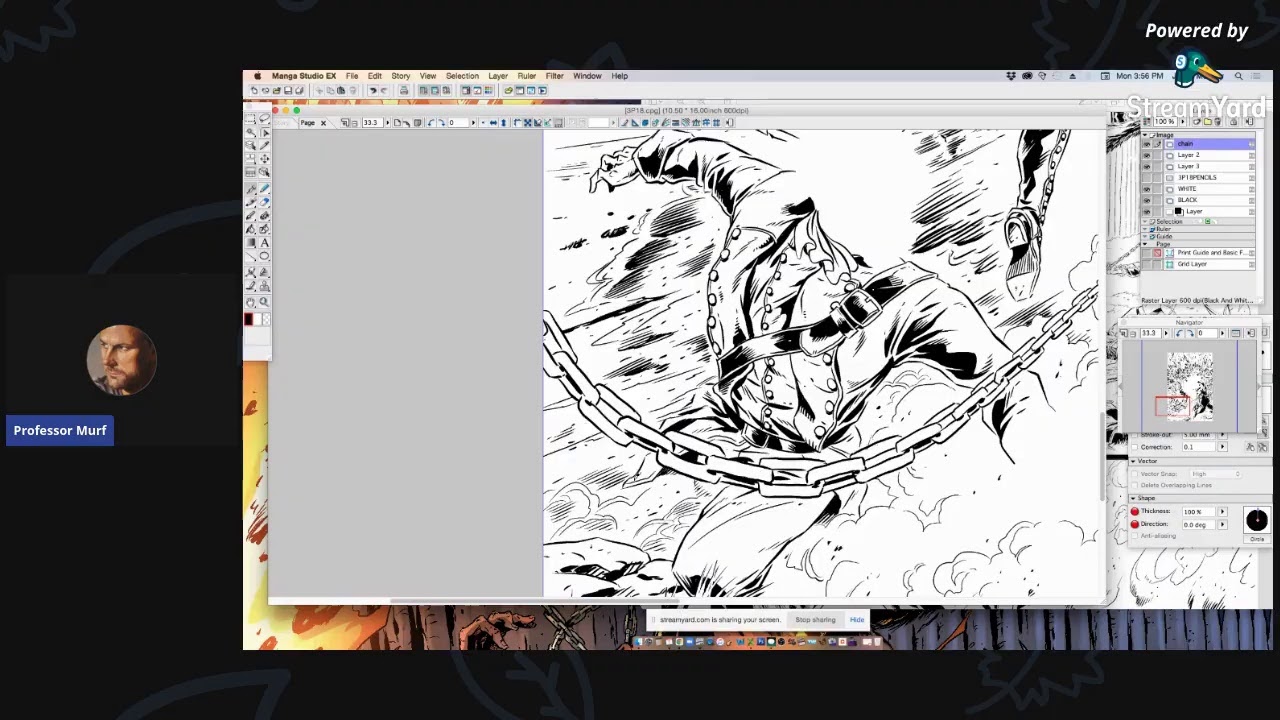Click the page thumbnail in the Navigator

click(x=1189, y=385)
